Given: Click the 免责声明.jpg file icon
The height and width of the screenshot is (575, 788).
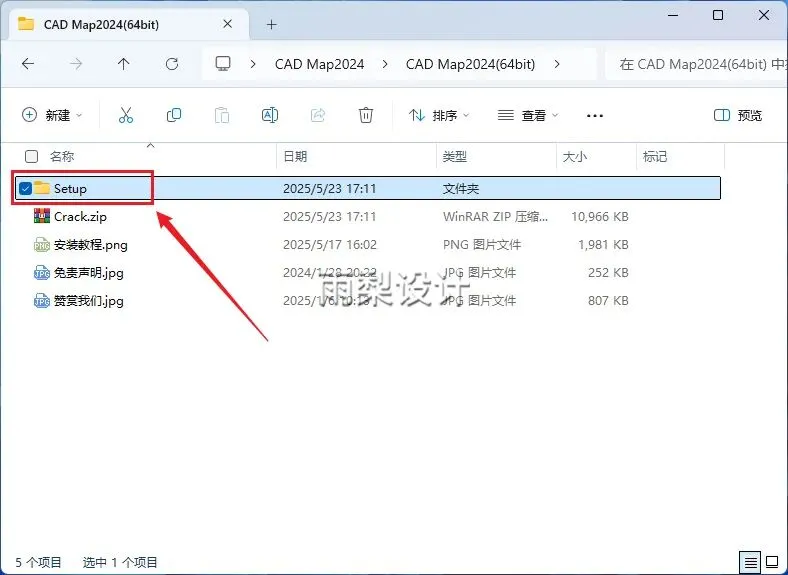Looking at the screenshot, I should pos(42,272).
